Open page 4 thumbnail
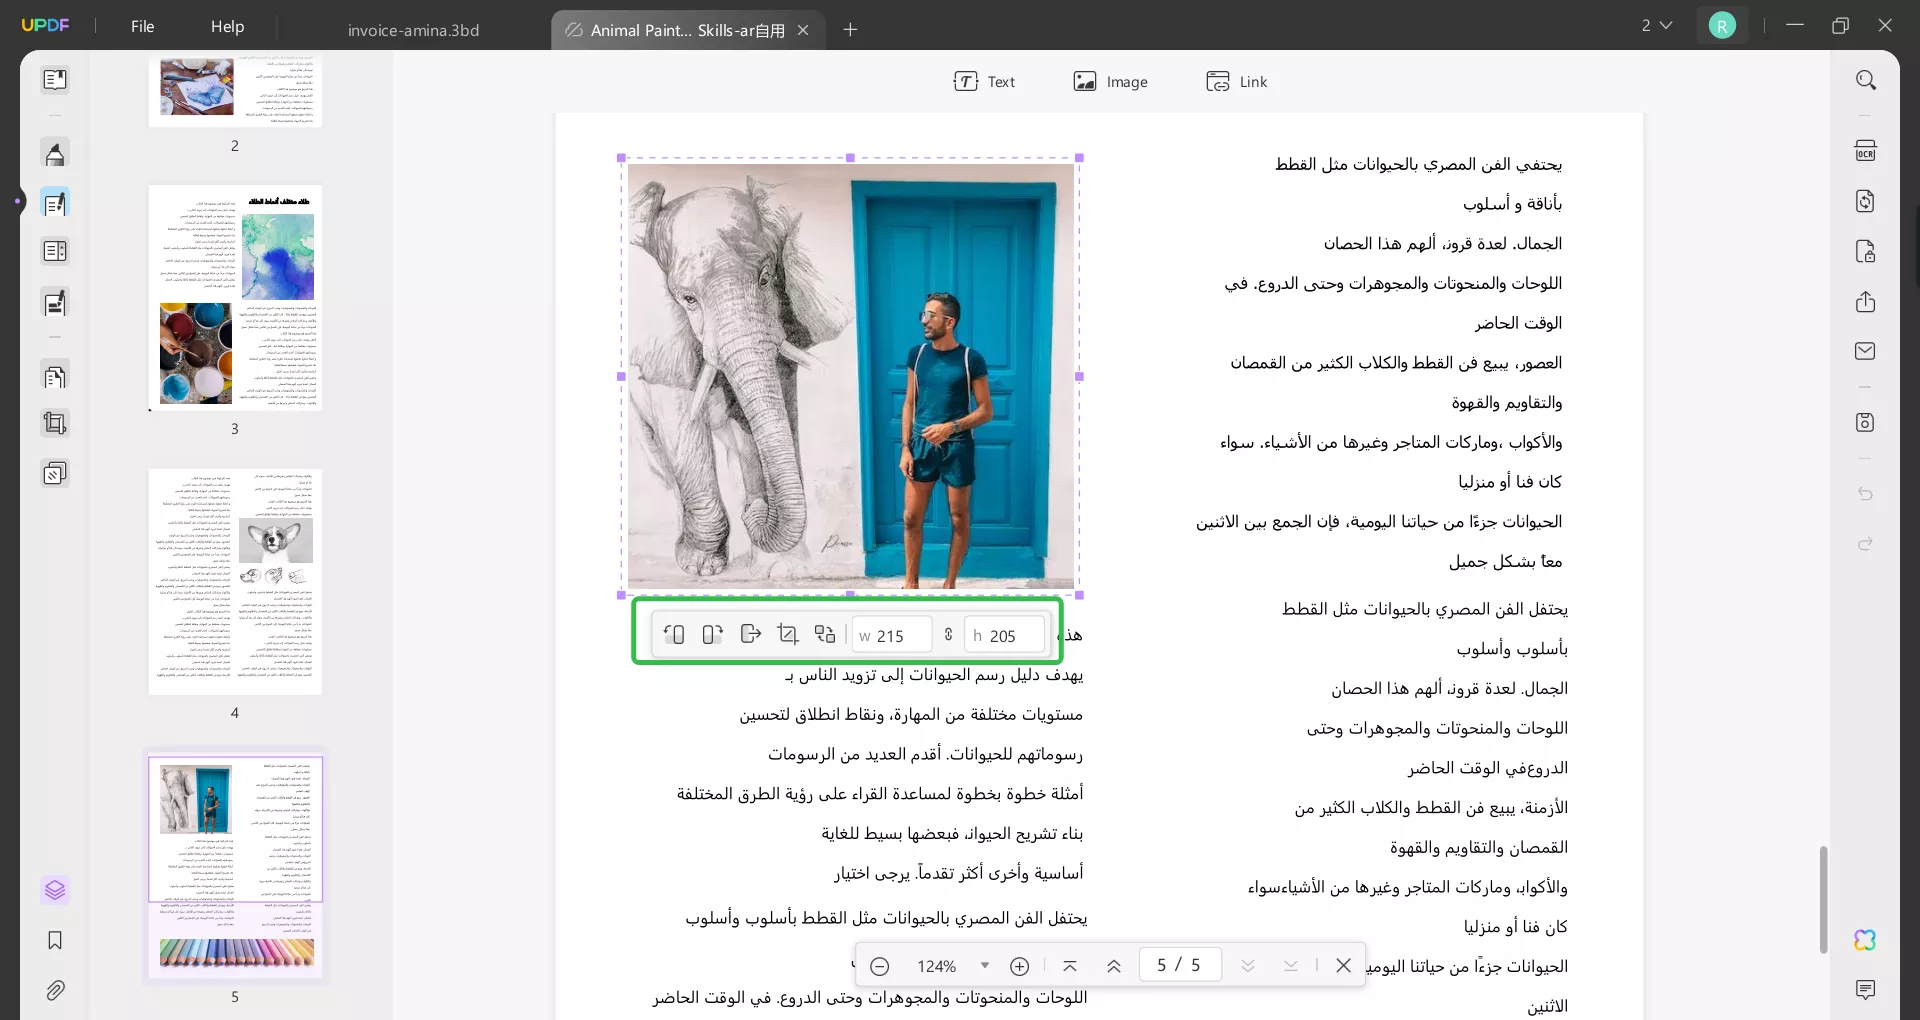This screenshot has width=1920, height=1020. click(235, 582)
